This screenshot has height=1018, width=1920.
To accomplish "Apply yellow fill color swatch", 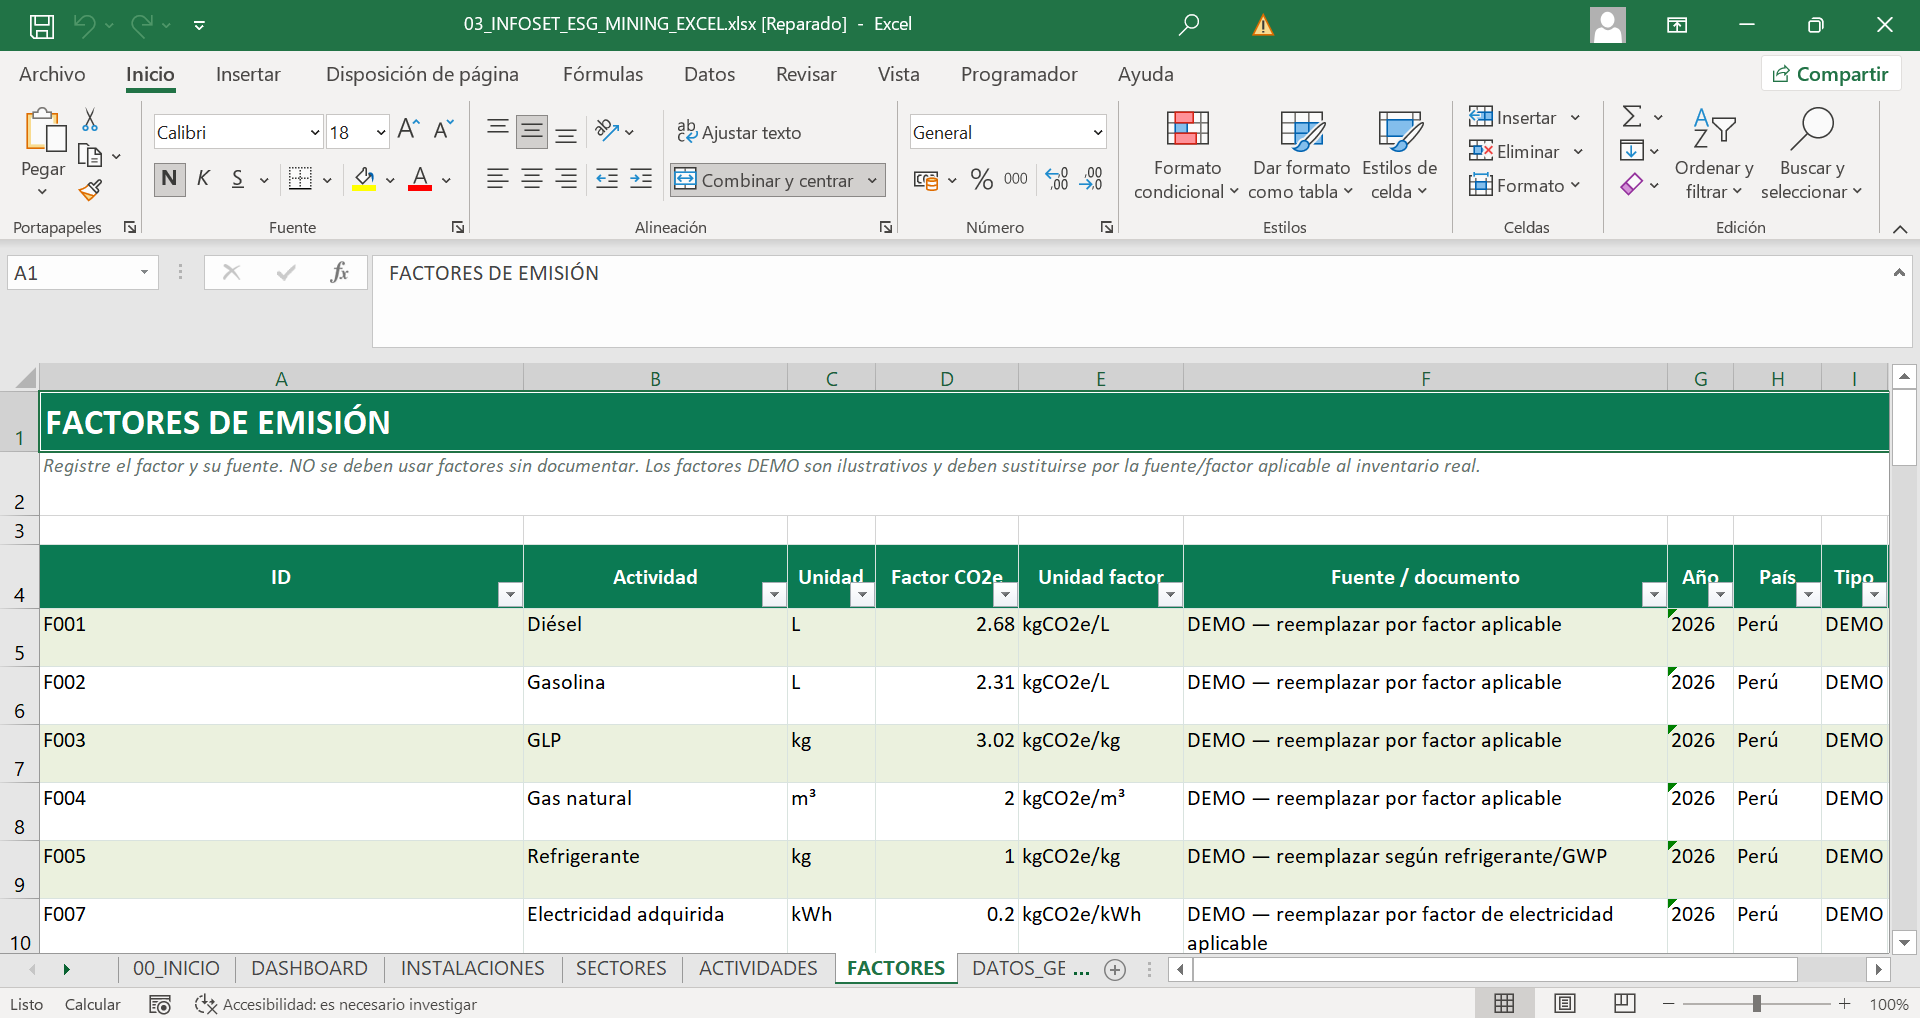I will tap(364, 180).
